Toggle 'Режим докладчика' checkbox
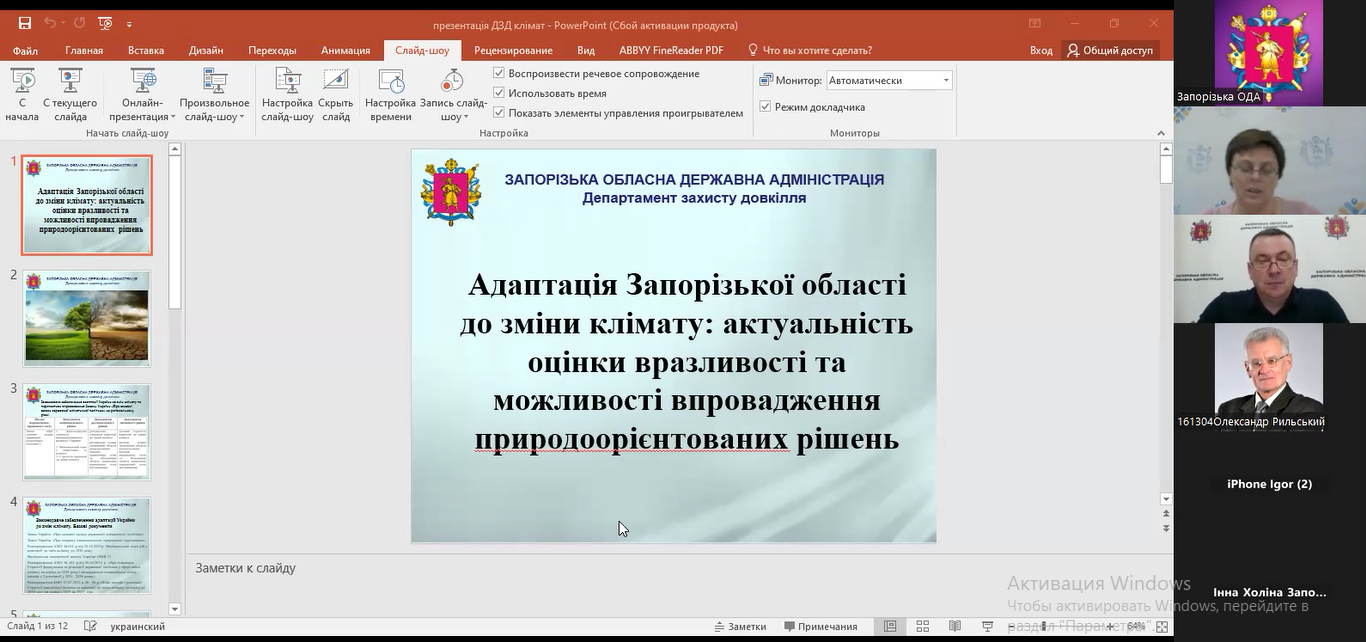The height and width of the screenshot is (642, 1366). pos(765,107)
